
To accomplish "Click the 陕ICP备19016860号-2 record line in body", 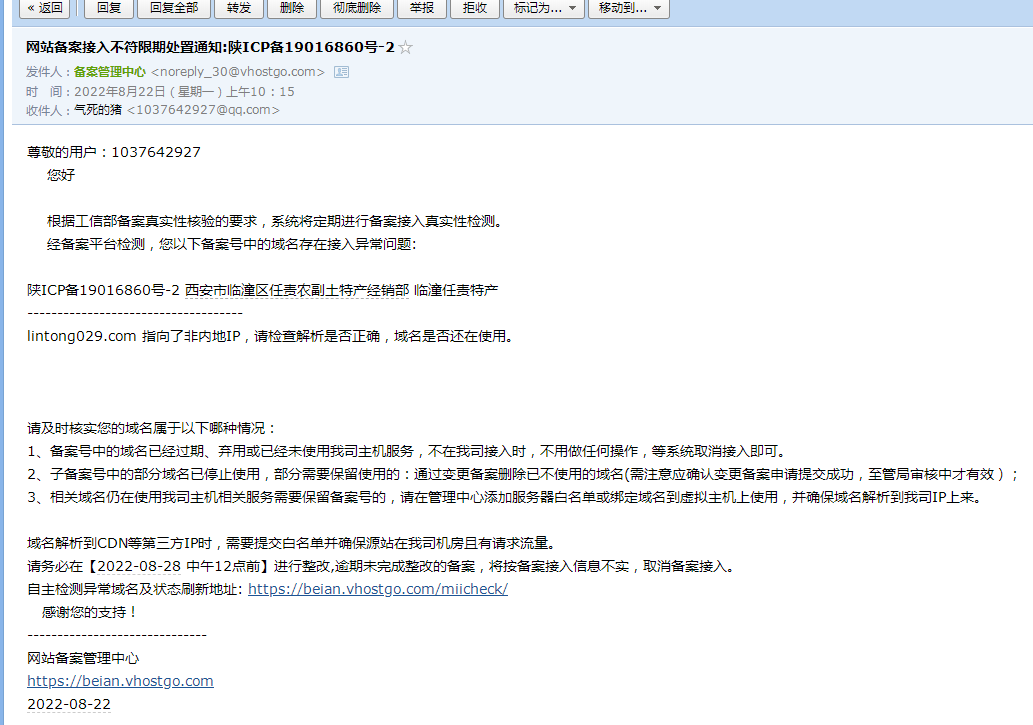I will pos(103,290).
